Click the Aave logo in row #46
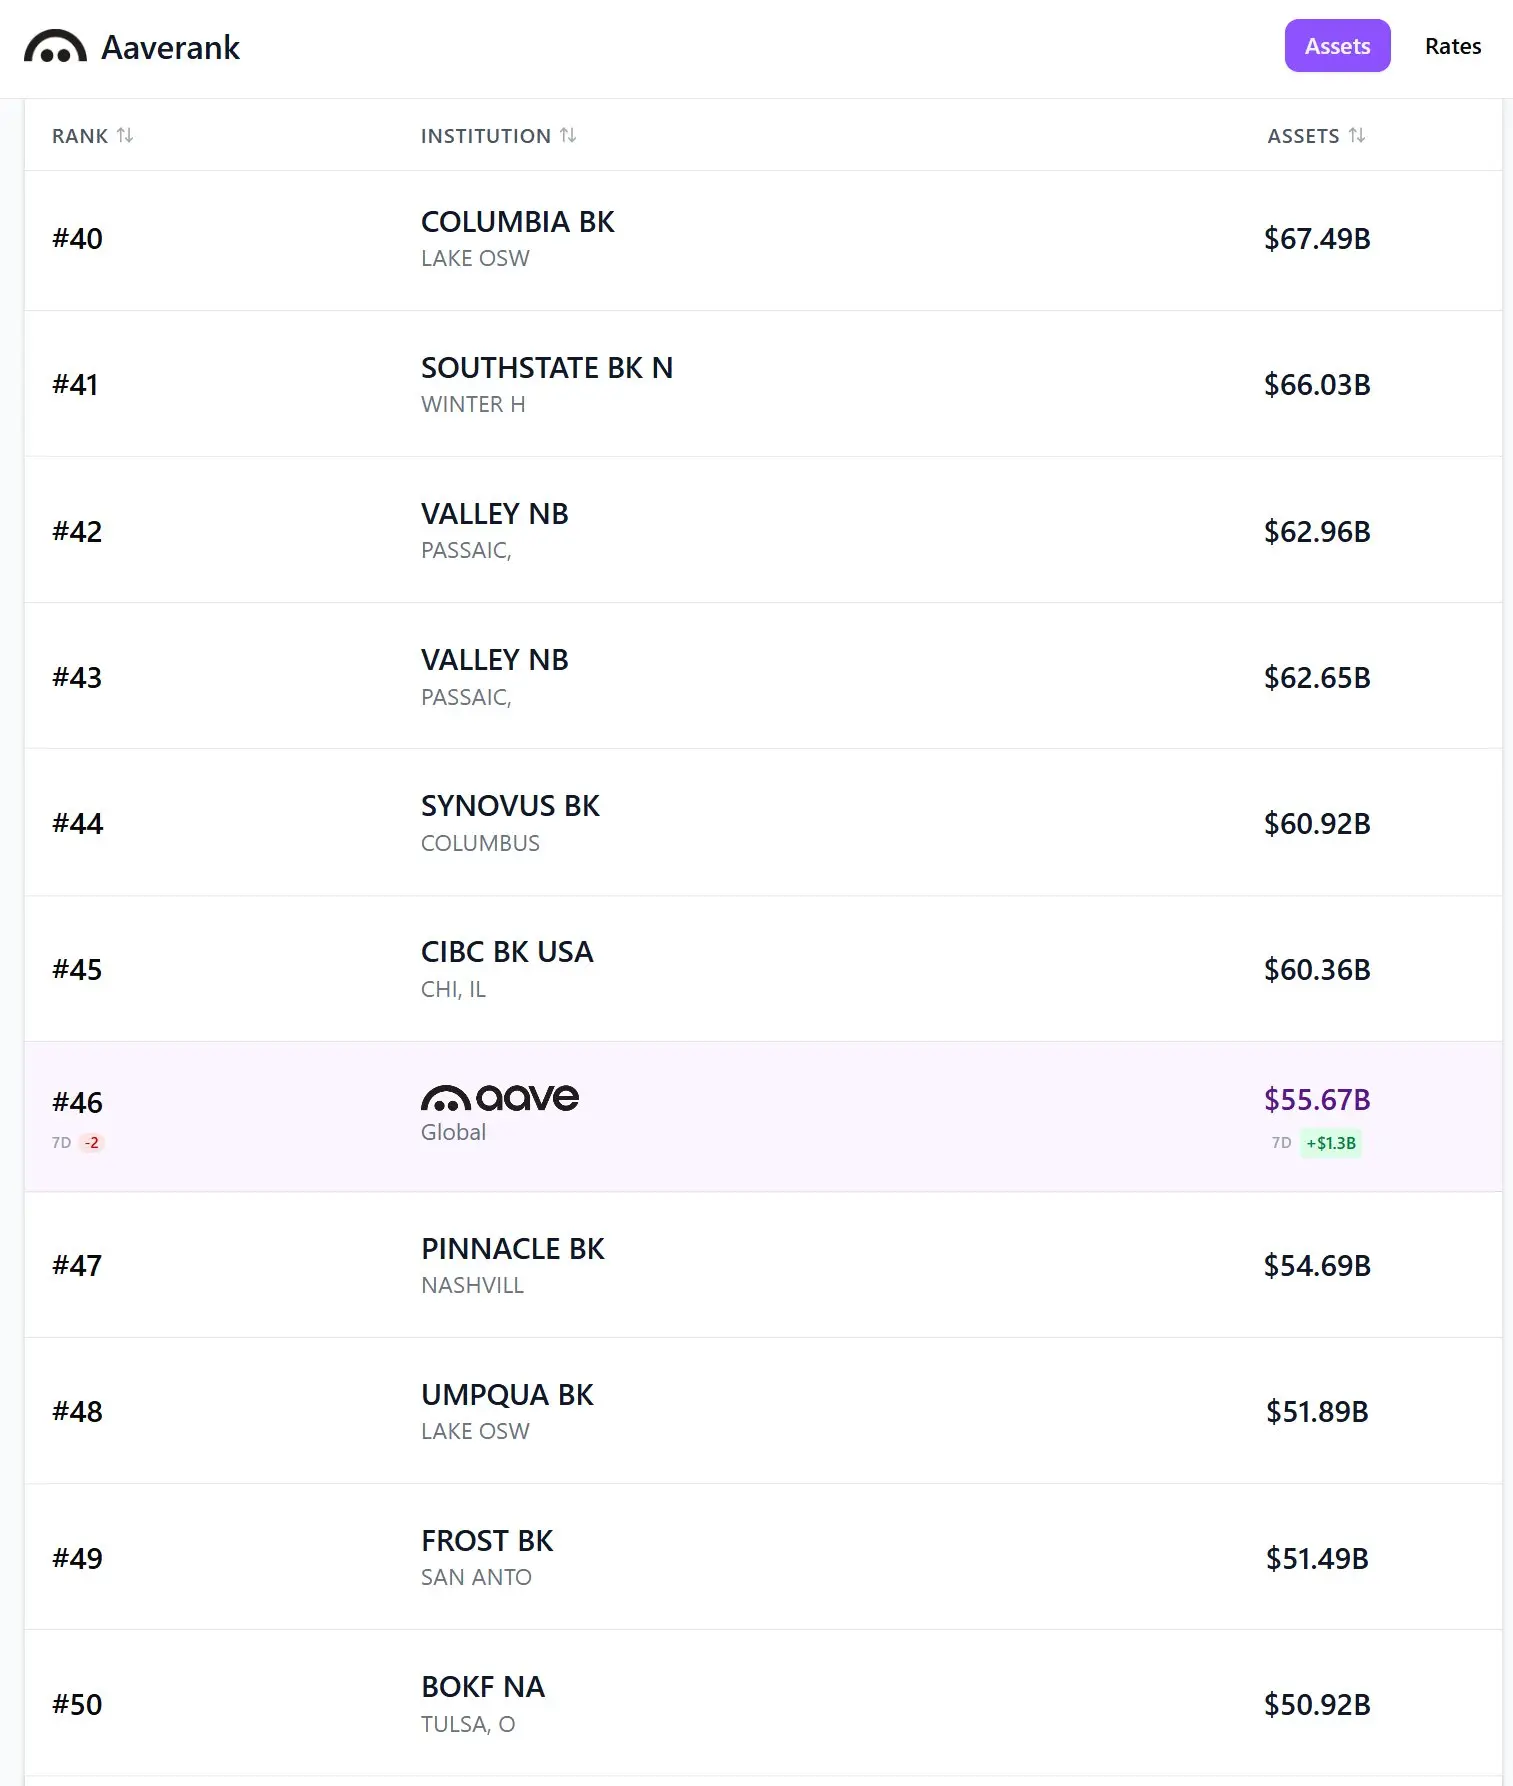Screen dimensions: 1513x1786 tap(500, 1098)
